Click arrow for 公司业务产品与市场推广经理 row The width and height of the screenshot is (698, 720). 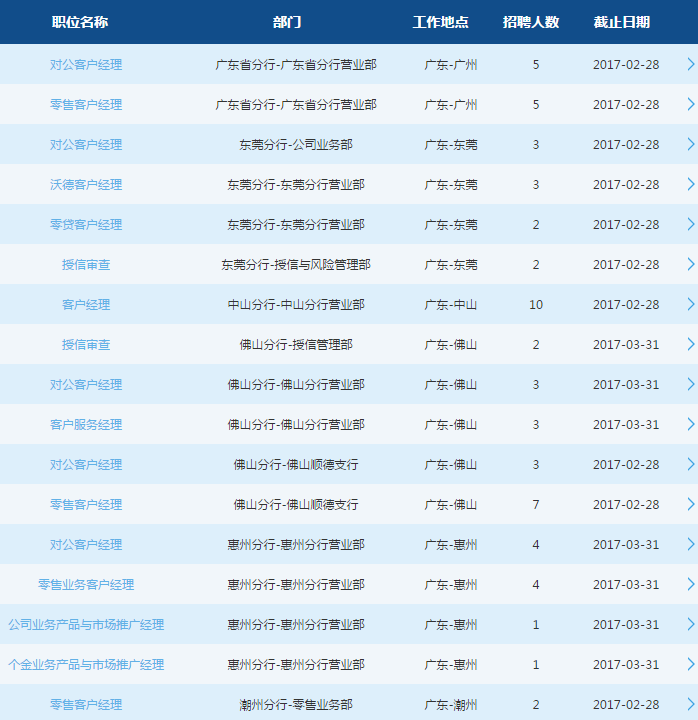click(x=690, y=624)
